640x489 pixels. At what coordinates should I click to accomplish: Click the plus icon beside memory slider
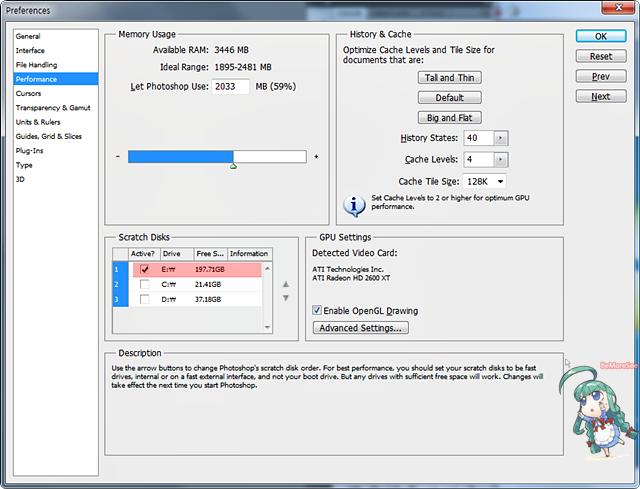click(x=316, y=157)
